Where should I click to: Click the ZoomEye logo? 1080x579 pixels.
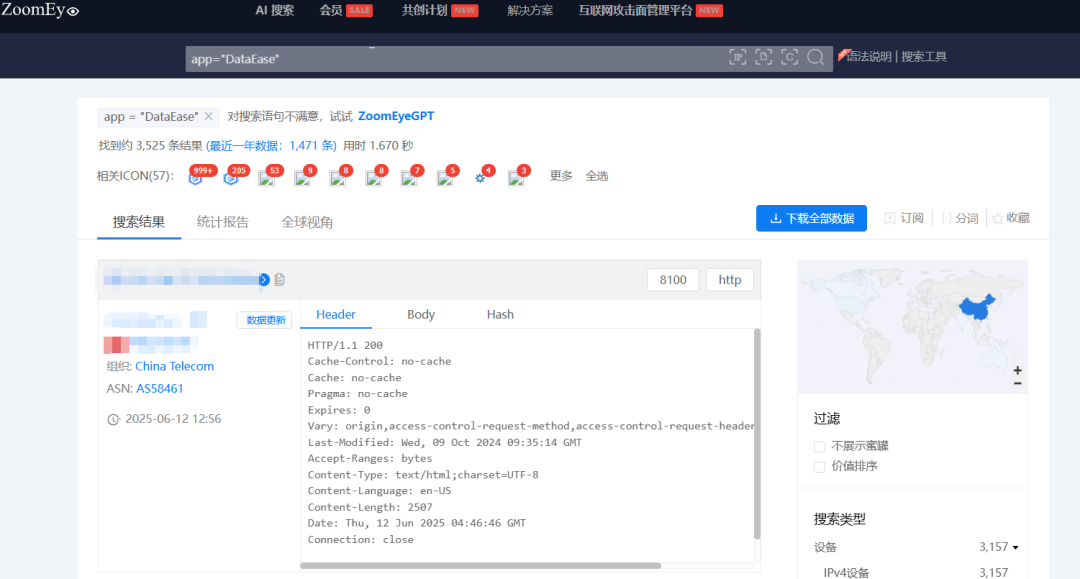[40, 10]
